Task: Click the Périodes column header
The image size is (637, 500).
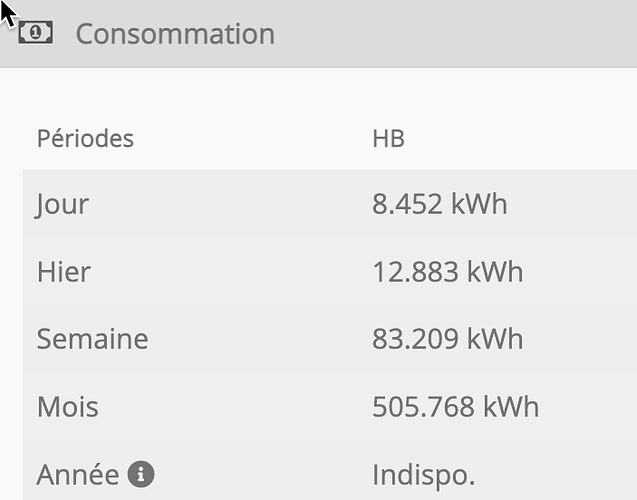Action: click(85, 138)
